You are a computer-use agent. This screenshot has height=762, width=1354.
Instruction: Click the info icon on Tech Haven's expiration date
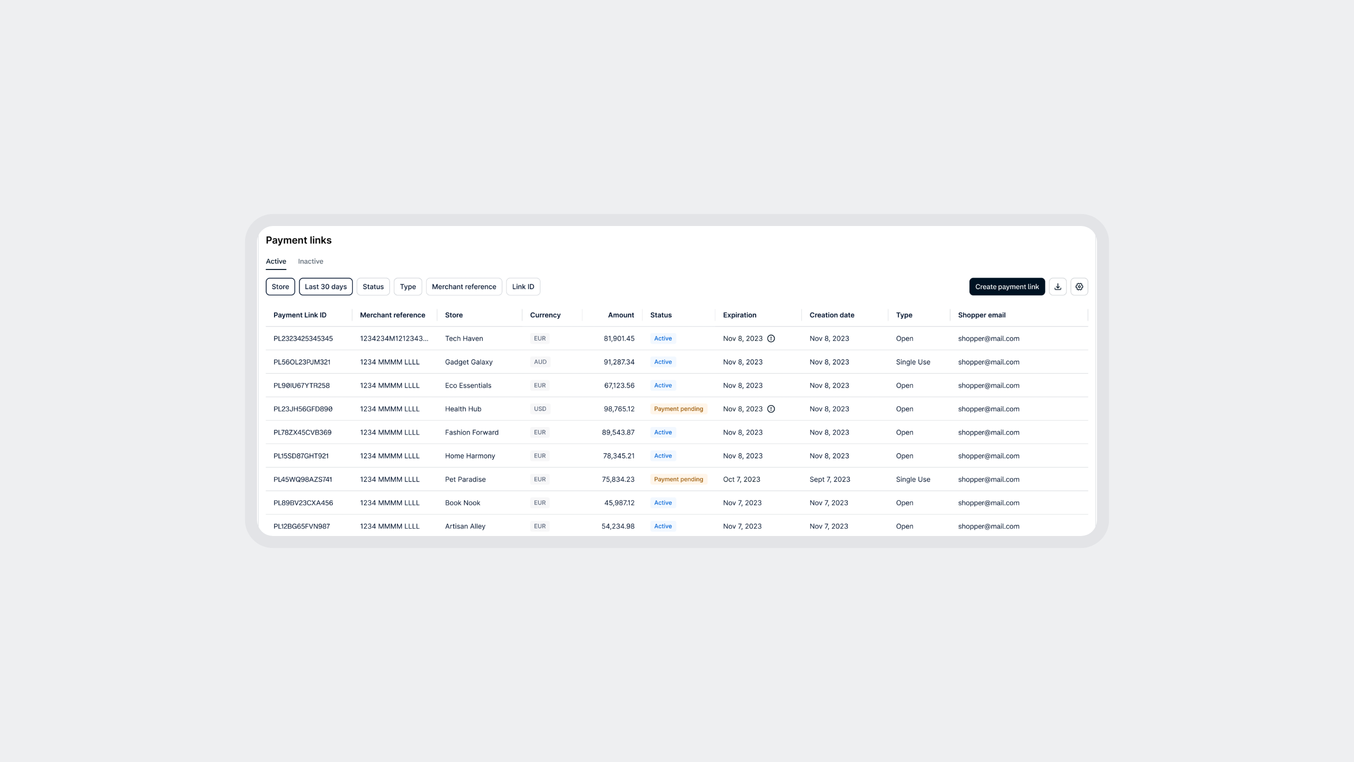click(770, 338)
